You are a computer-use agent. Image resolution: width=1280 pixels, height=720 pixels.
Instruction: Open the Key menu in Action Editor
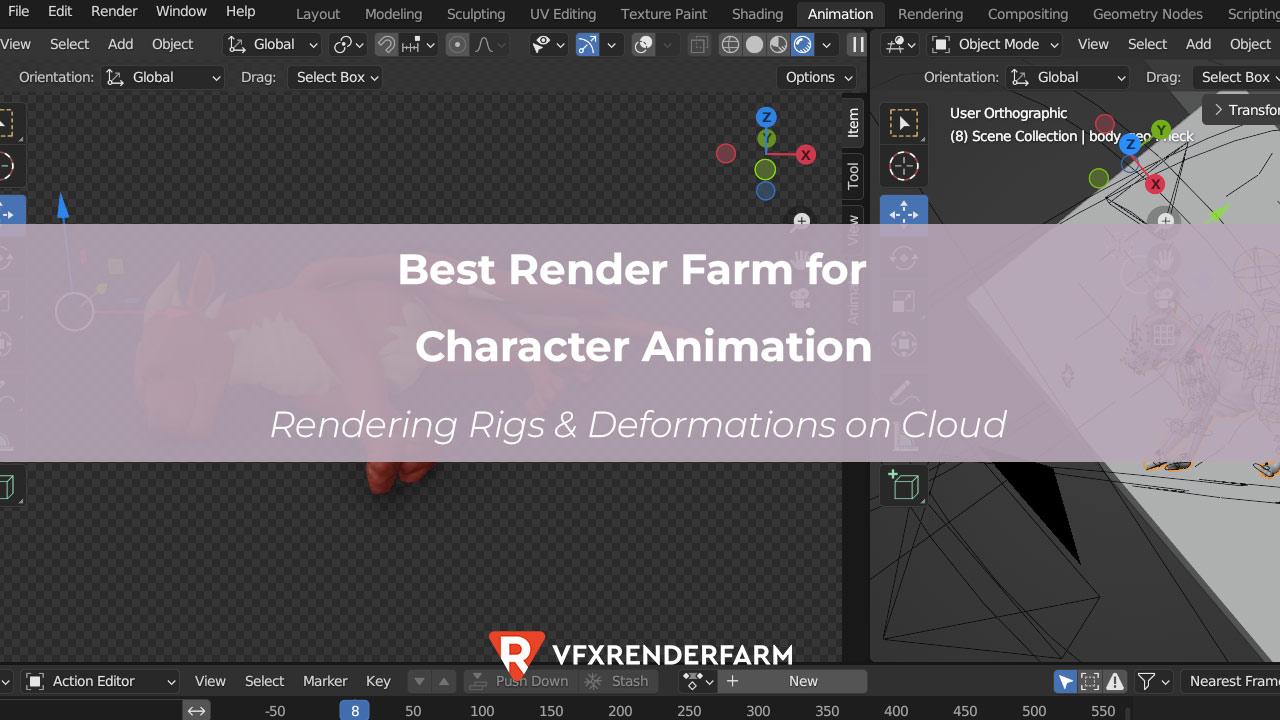378,681
